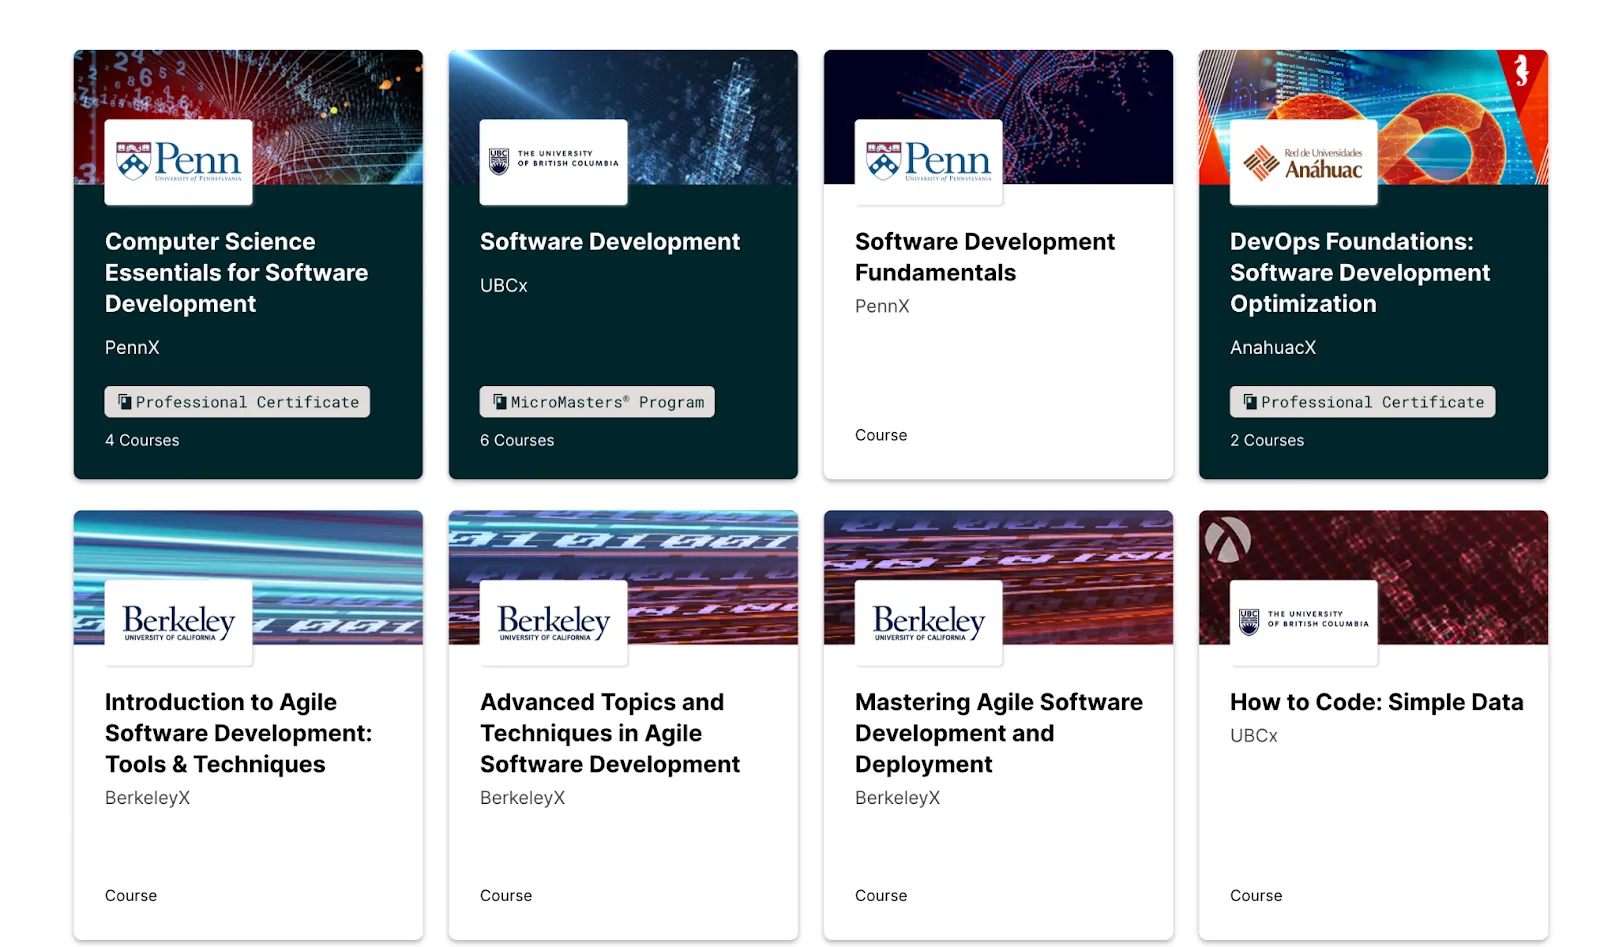Click MicroMasters Program badge on UBCx card
The height and width of the screenshot is (947, 1600).
point(597,402)
